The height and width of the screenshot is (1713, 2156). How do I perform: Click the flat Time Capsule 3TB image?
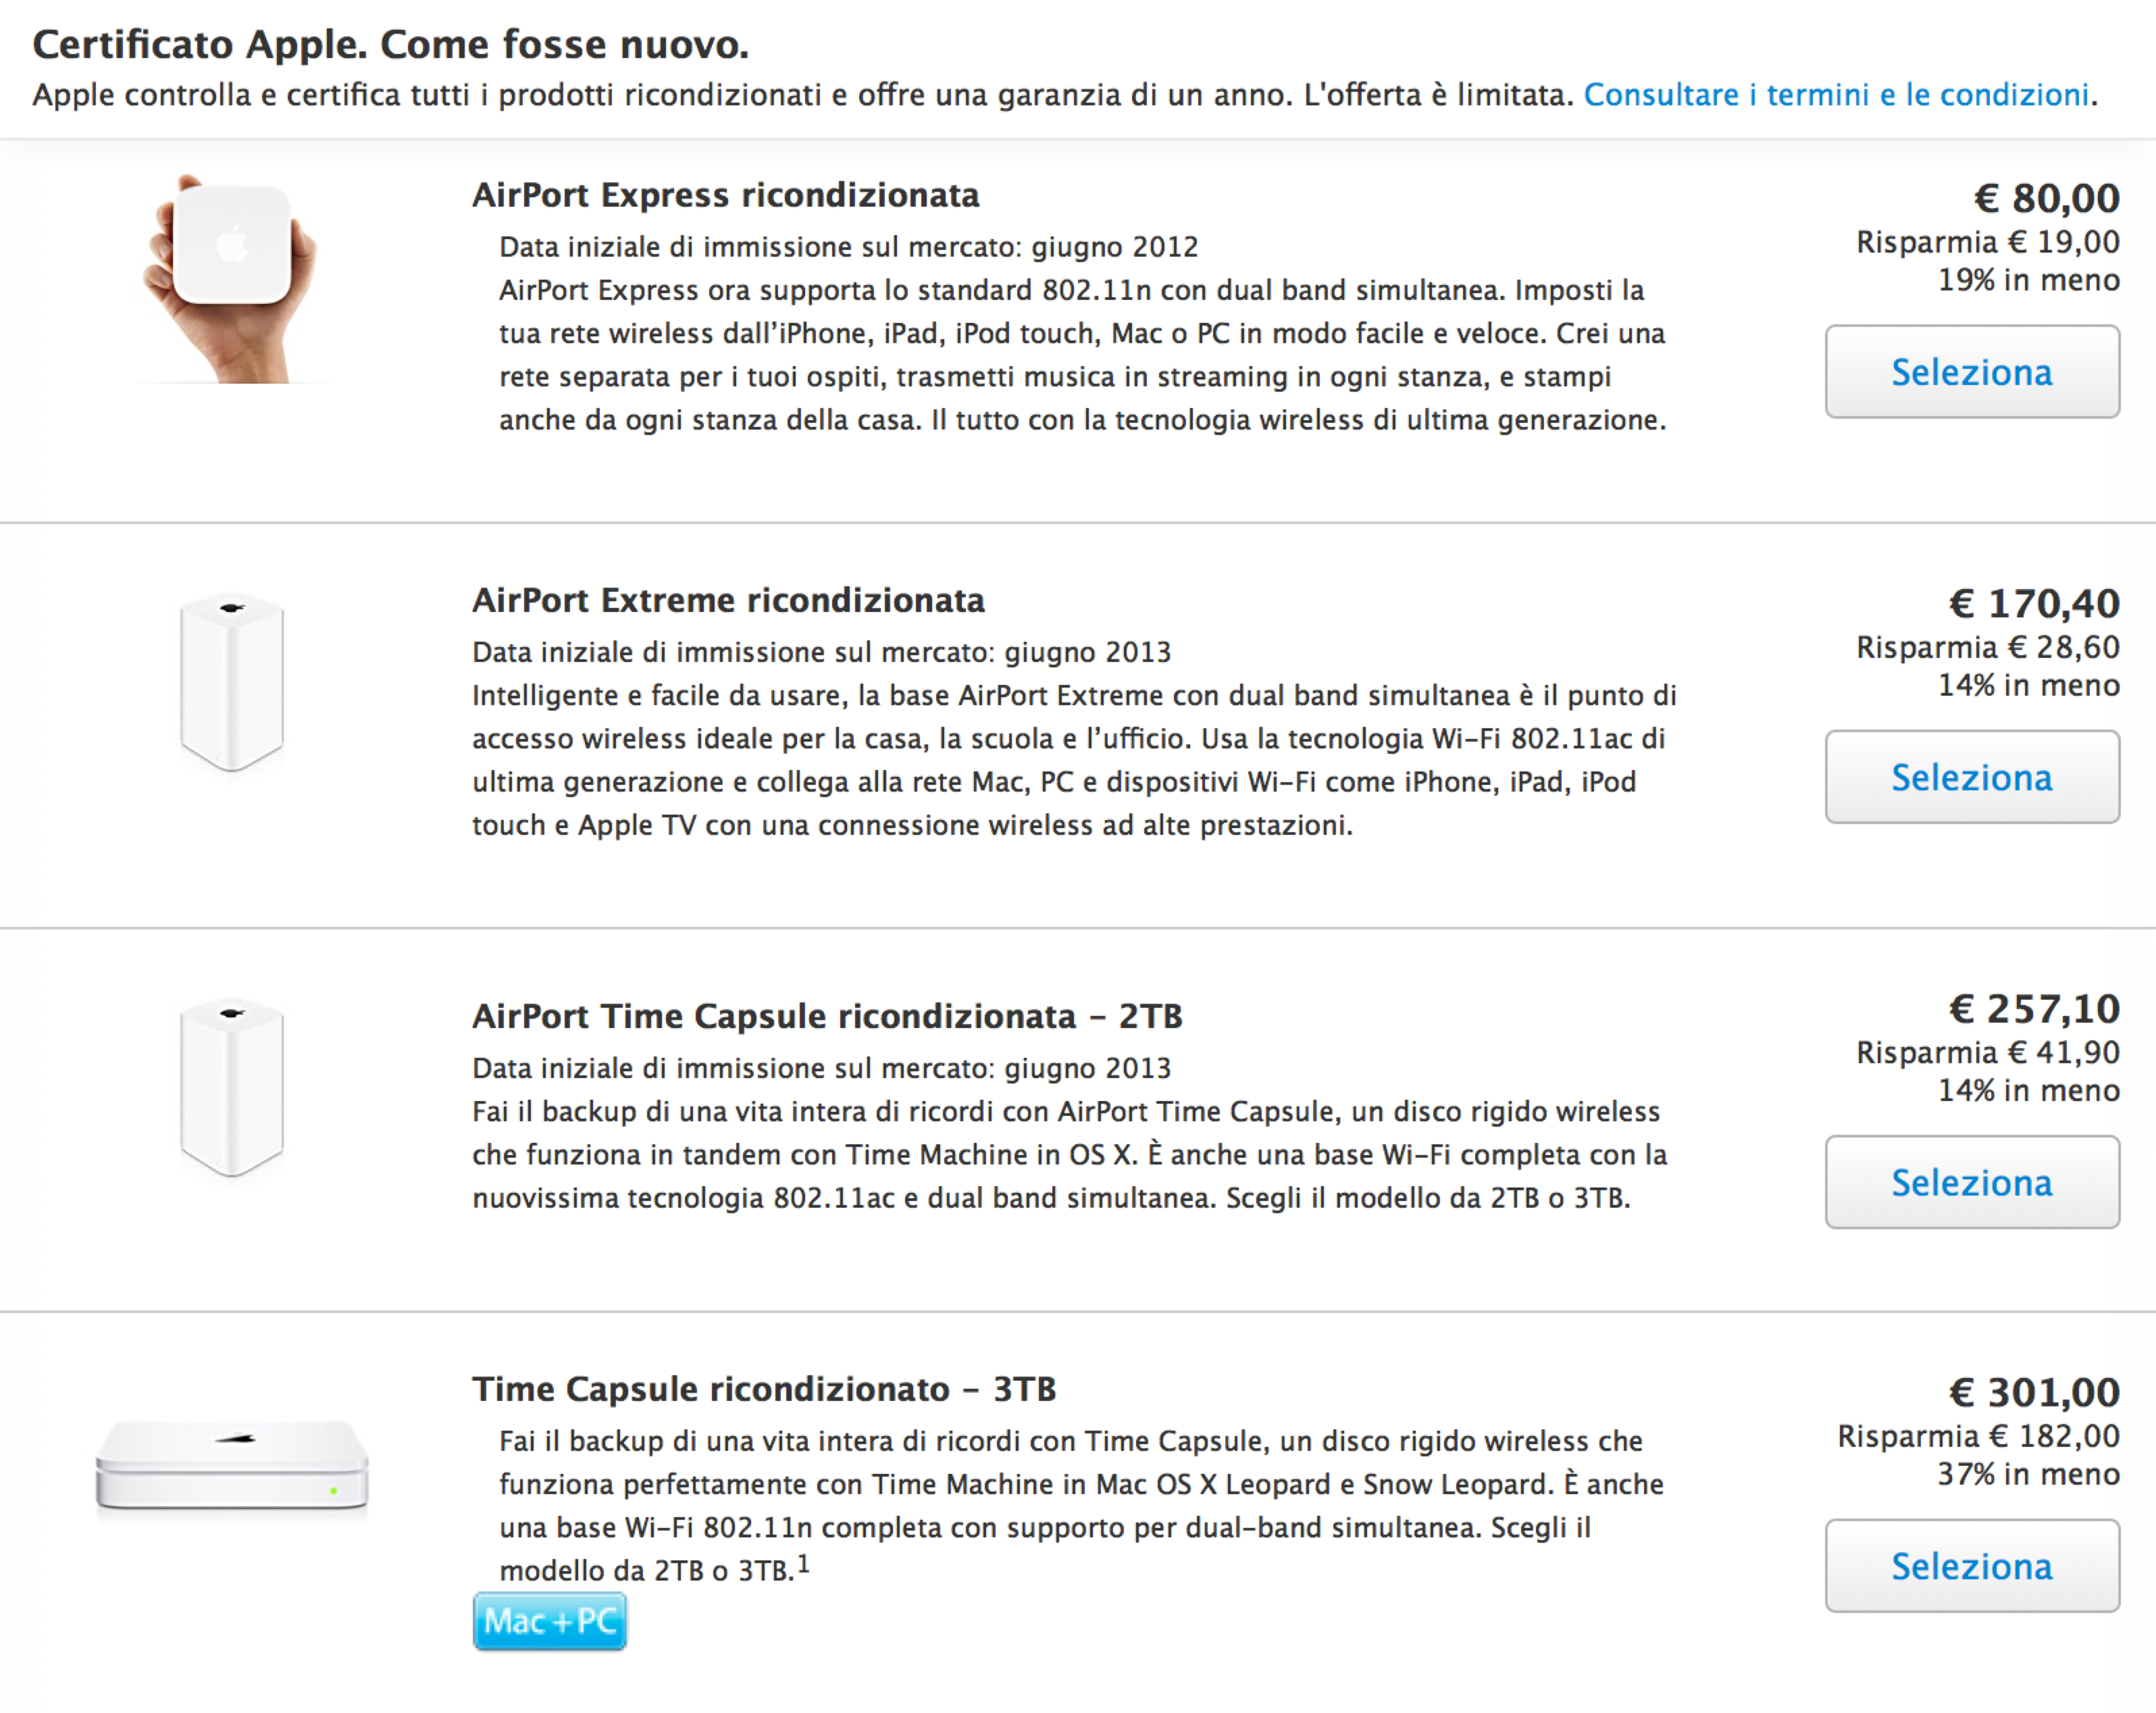(232, 1464)
